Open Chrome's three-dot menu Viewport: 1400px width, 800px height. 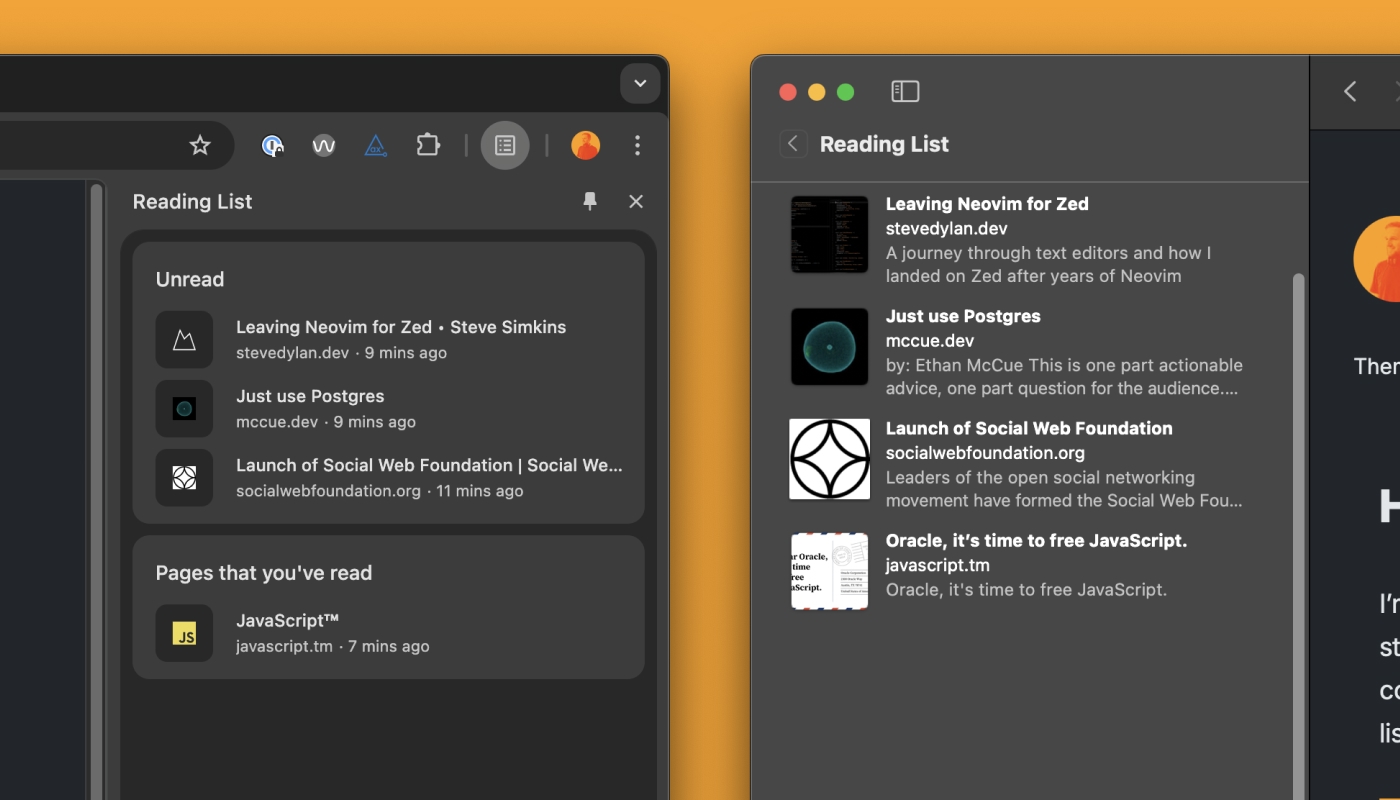pyautogui.click(x=637, y=145)
